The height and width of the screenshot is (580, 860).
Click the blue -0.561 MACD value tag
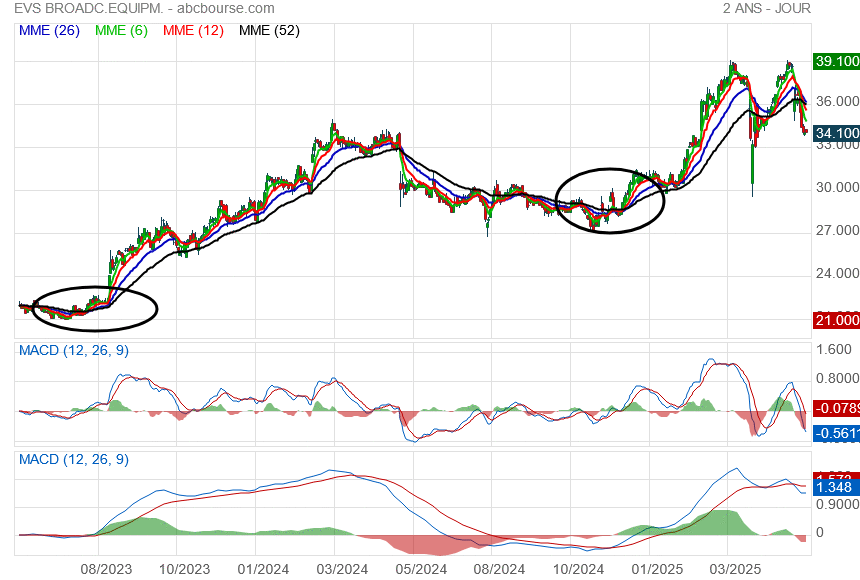point(836,433)
